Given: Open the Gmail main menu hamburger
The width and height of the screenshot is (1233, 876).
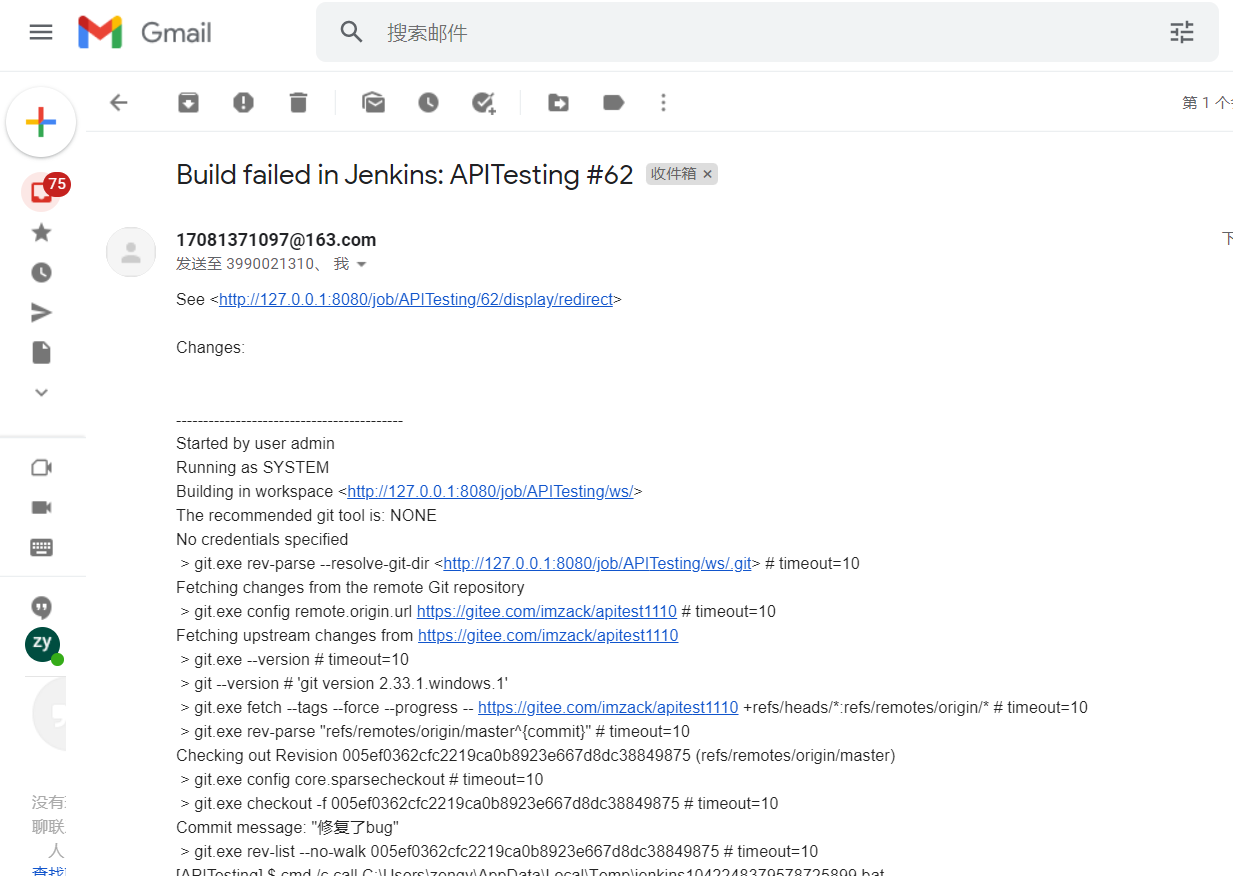Looking at the screenshot, I should (x=41, y=32).
